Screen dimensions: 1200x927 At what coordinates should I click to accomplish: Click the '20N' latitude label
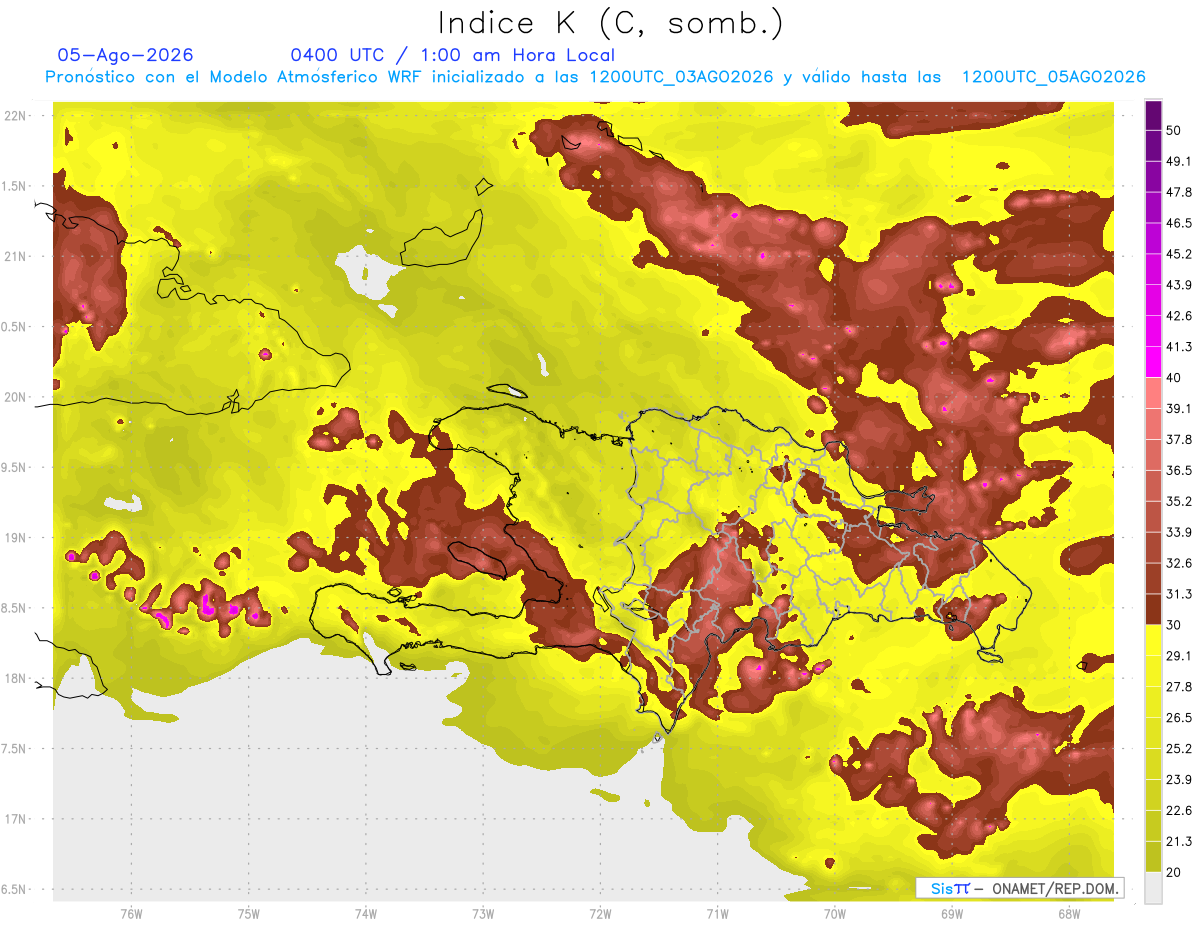click(14, 397)
